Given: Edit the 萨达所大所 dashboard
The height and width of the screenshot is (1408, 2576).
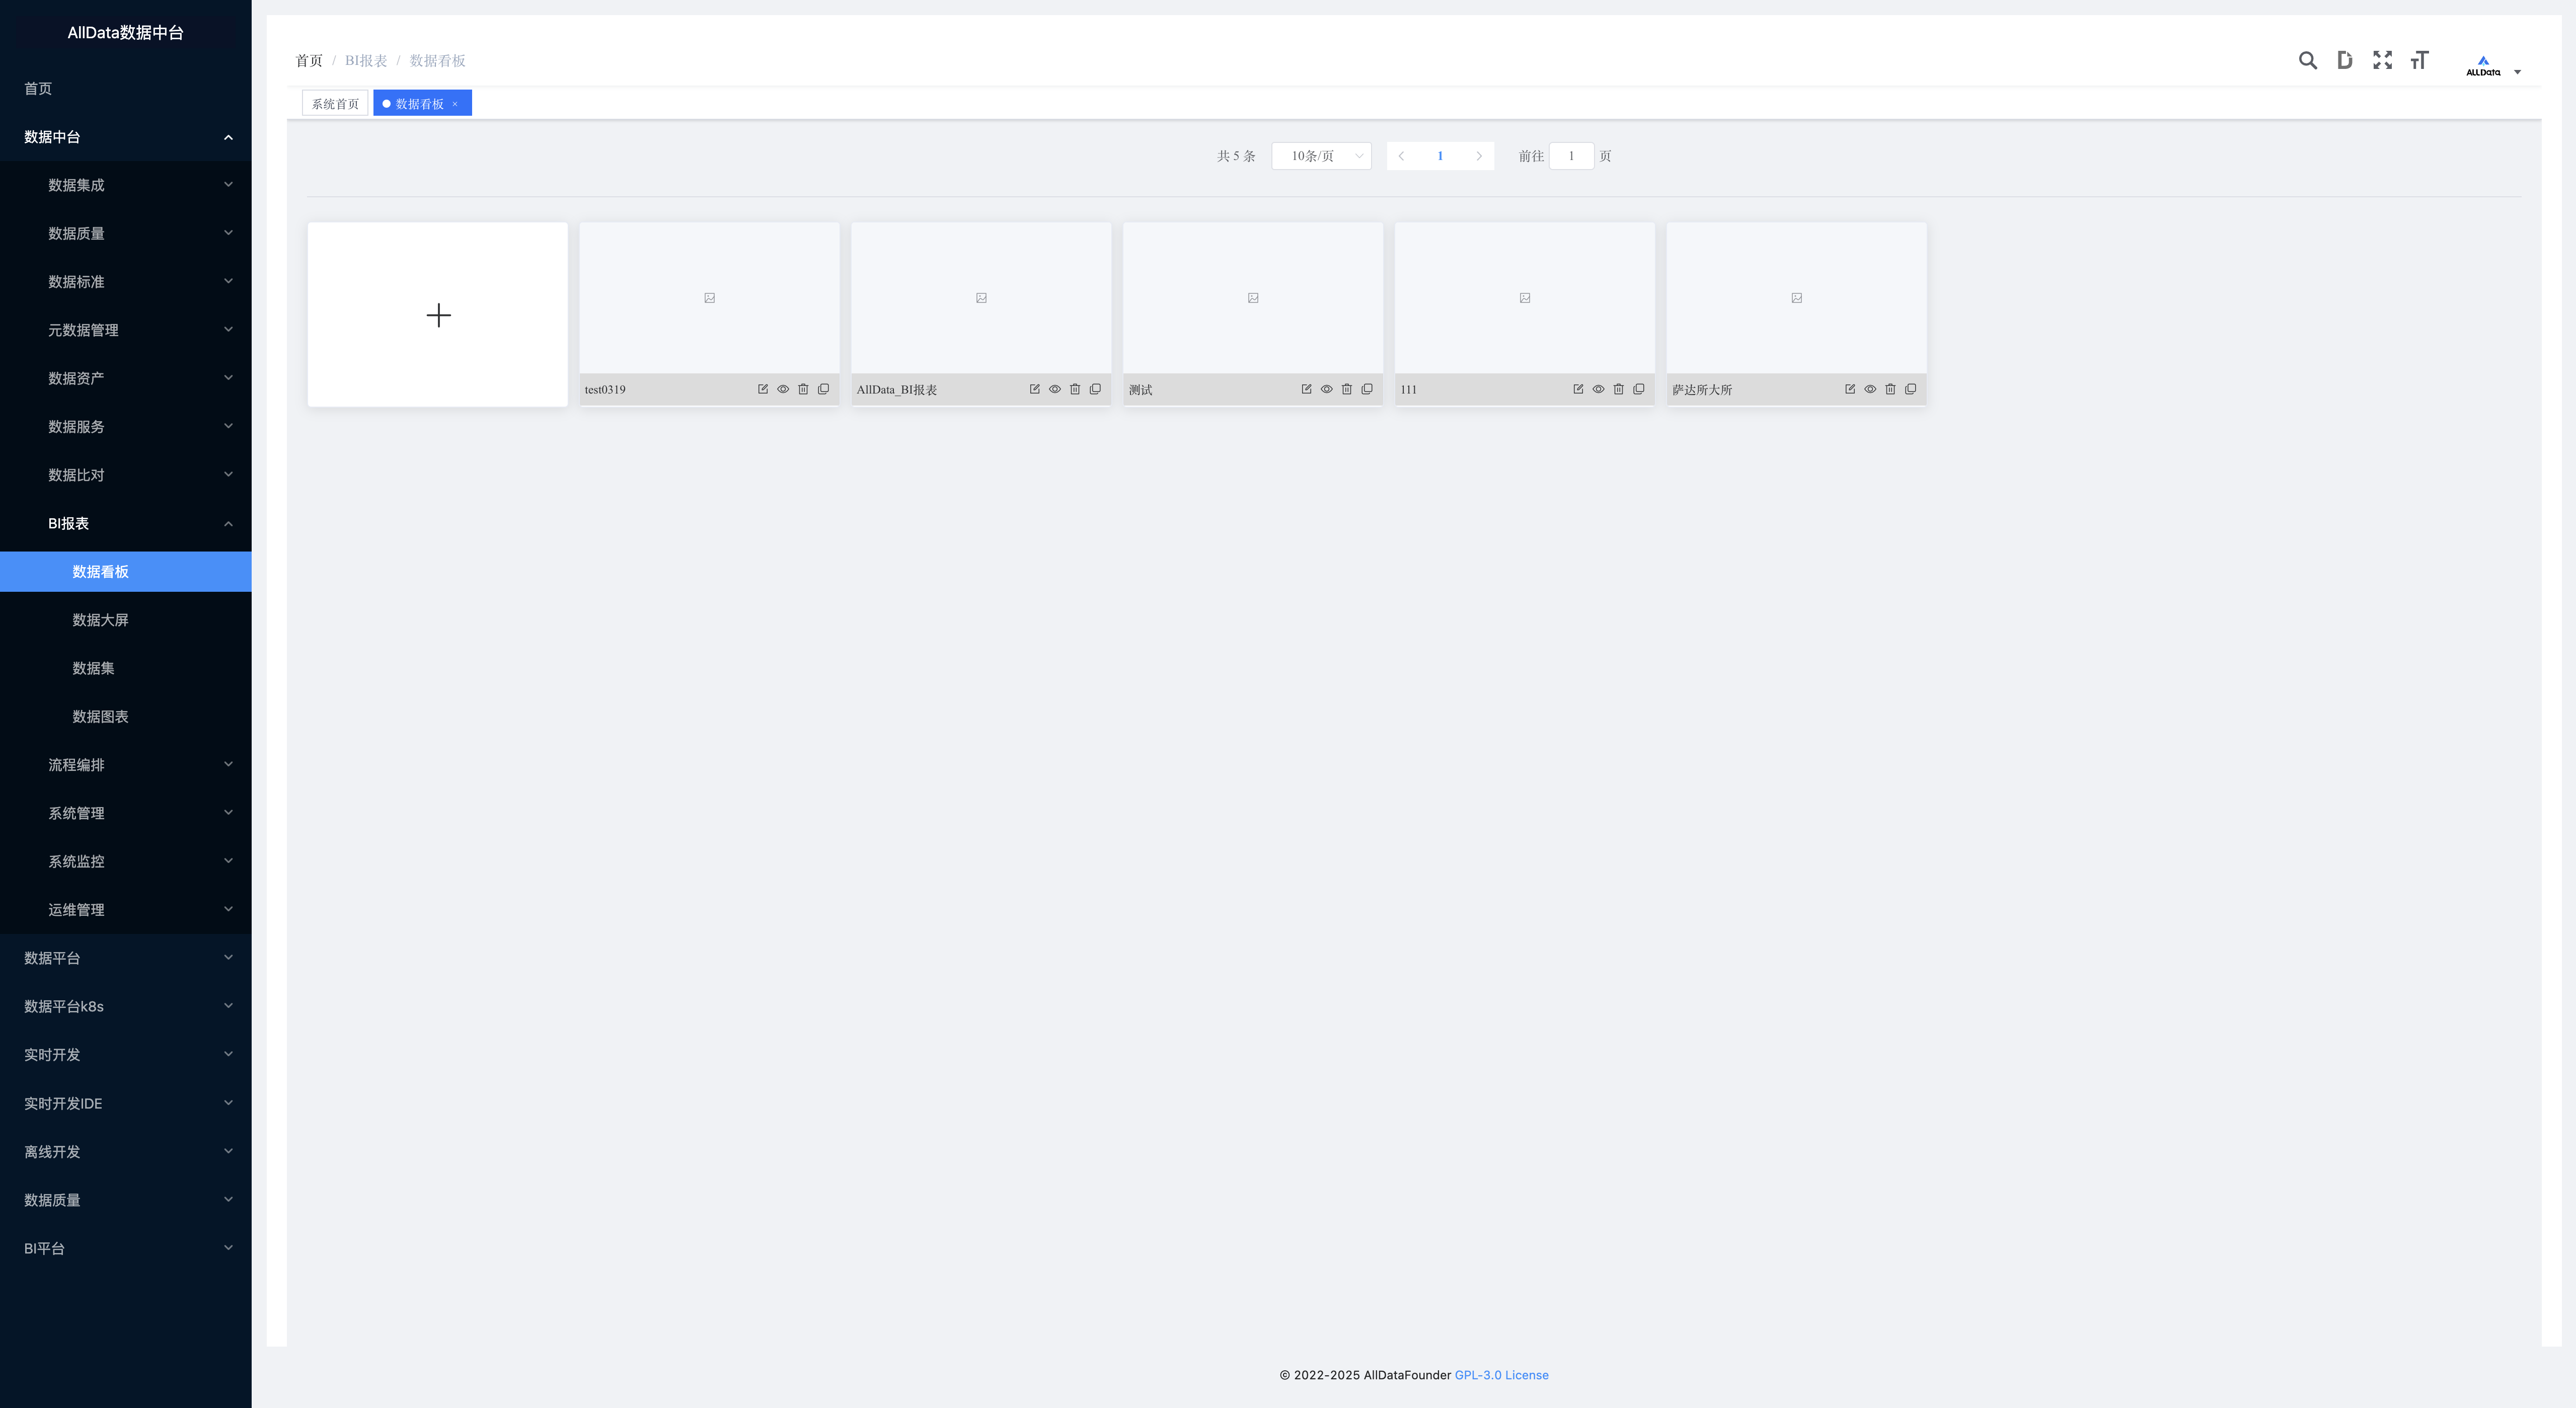Looking at the screenshot, I should [x=1850, y=389].
